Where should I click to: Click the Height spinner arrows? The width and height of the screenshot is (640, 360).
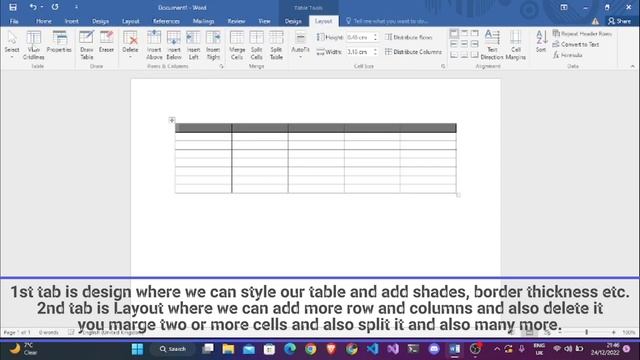pos(375,37)
